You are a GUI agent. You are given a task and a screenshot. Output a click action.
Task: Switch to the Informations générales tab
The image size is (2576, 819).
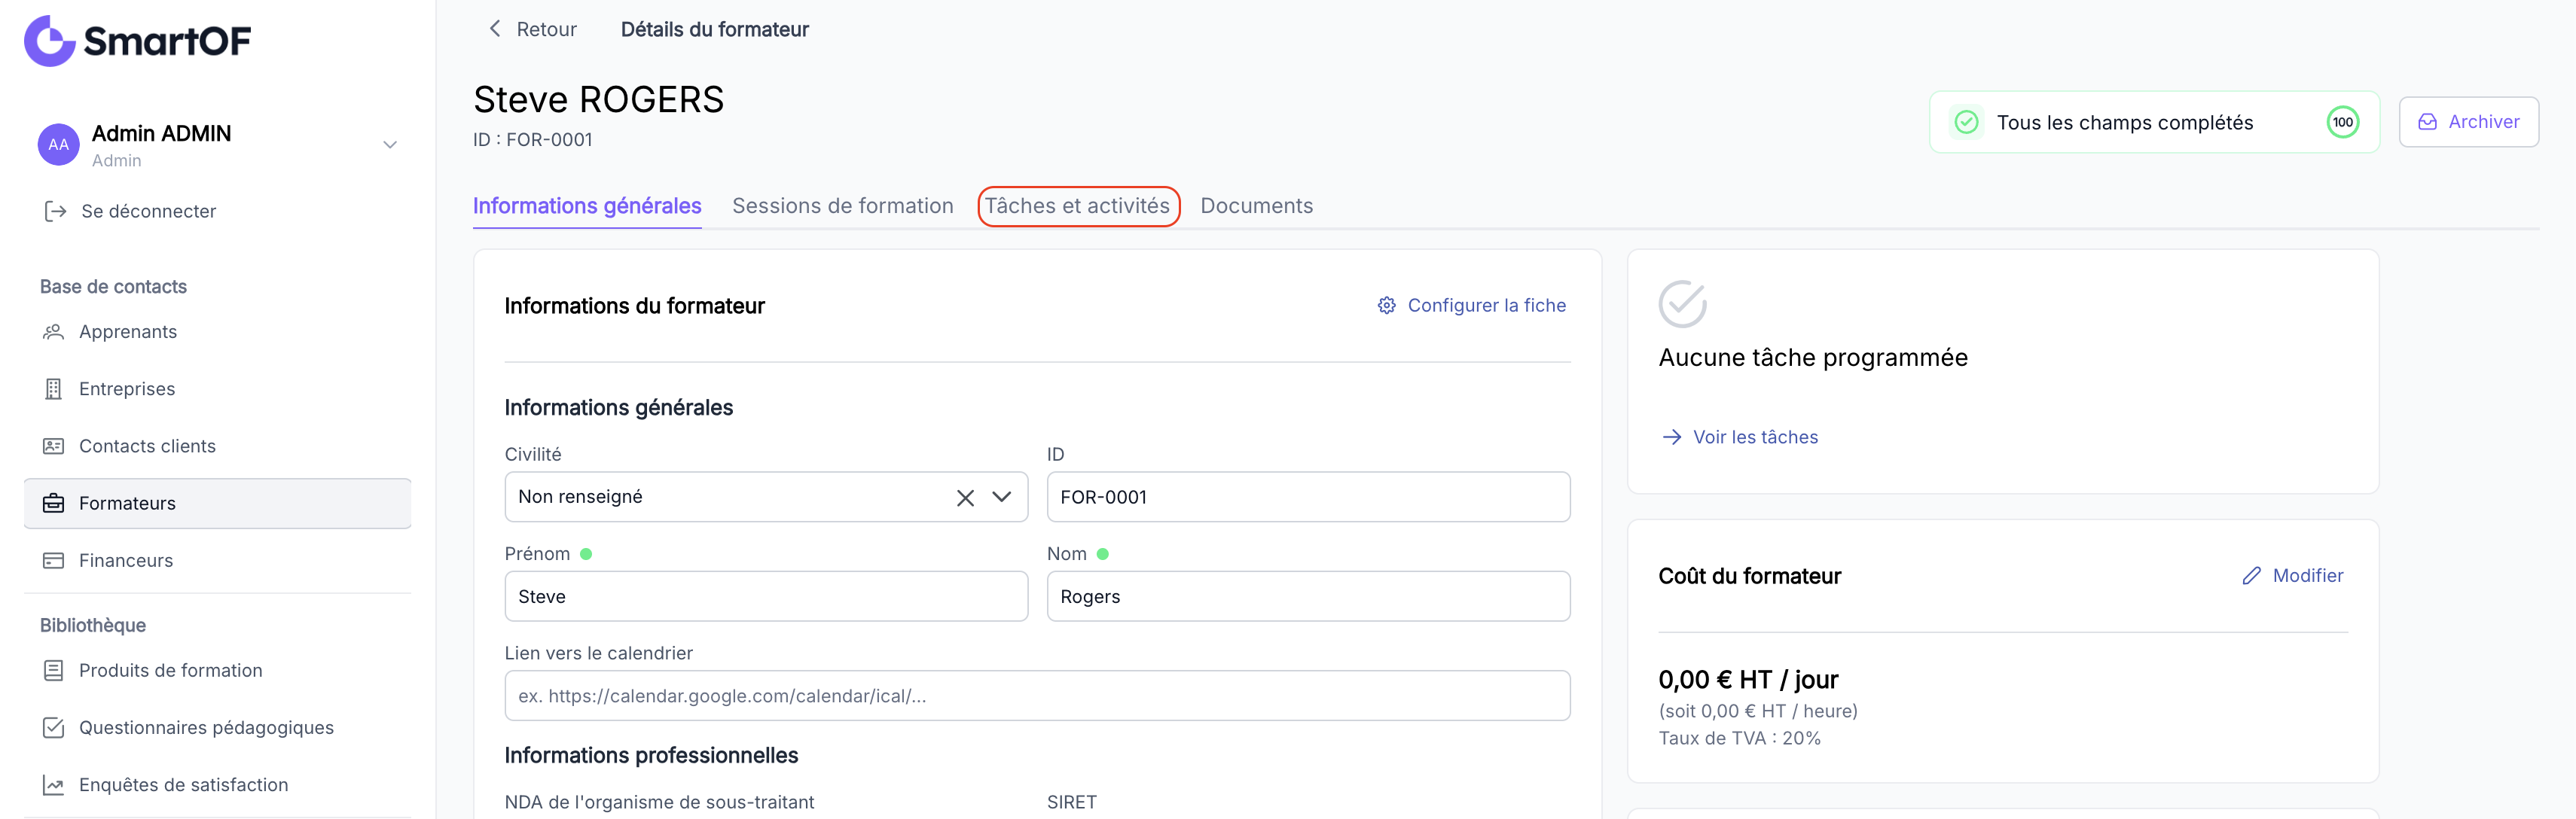coord(587,206)
